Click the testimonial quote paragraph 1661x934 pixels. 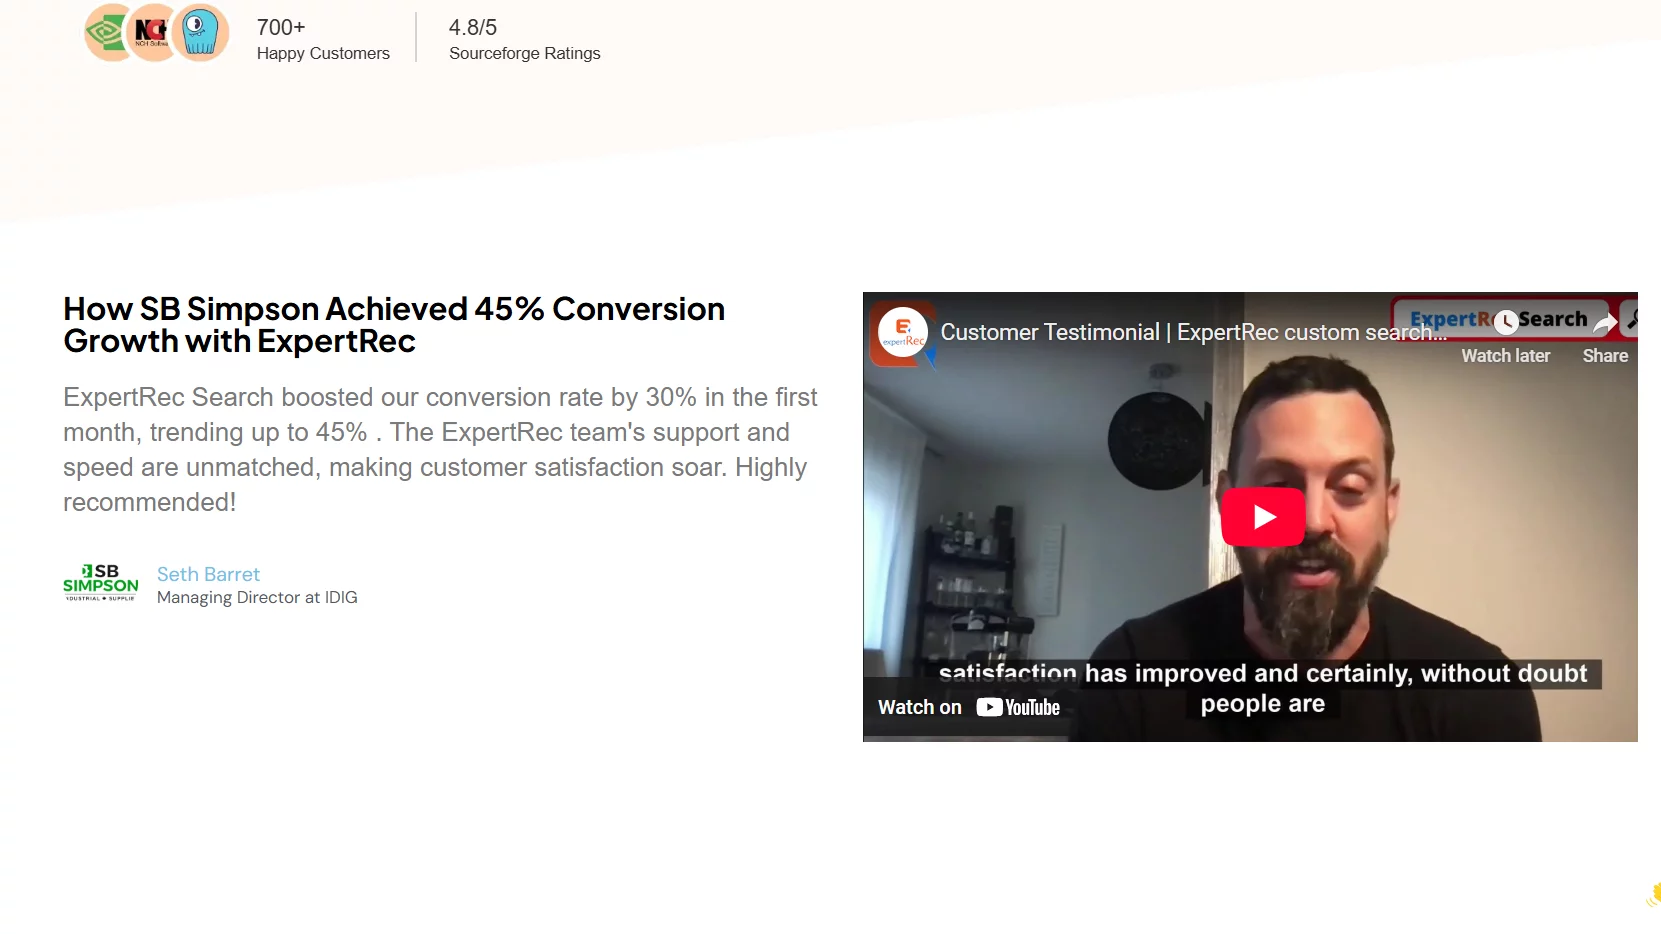point(440,449)
